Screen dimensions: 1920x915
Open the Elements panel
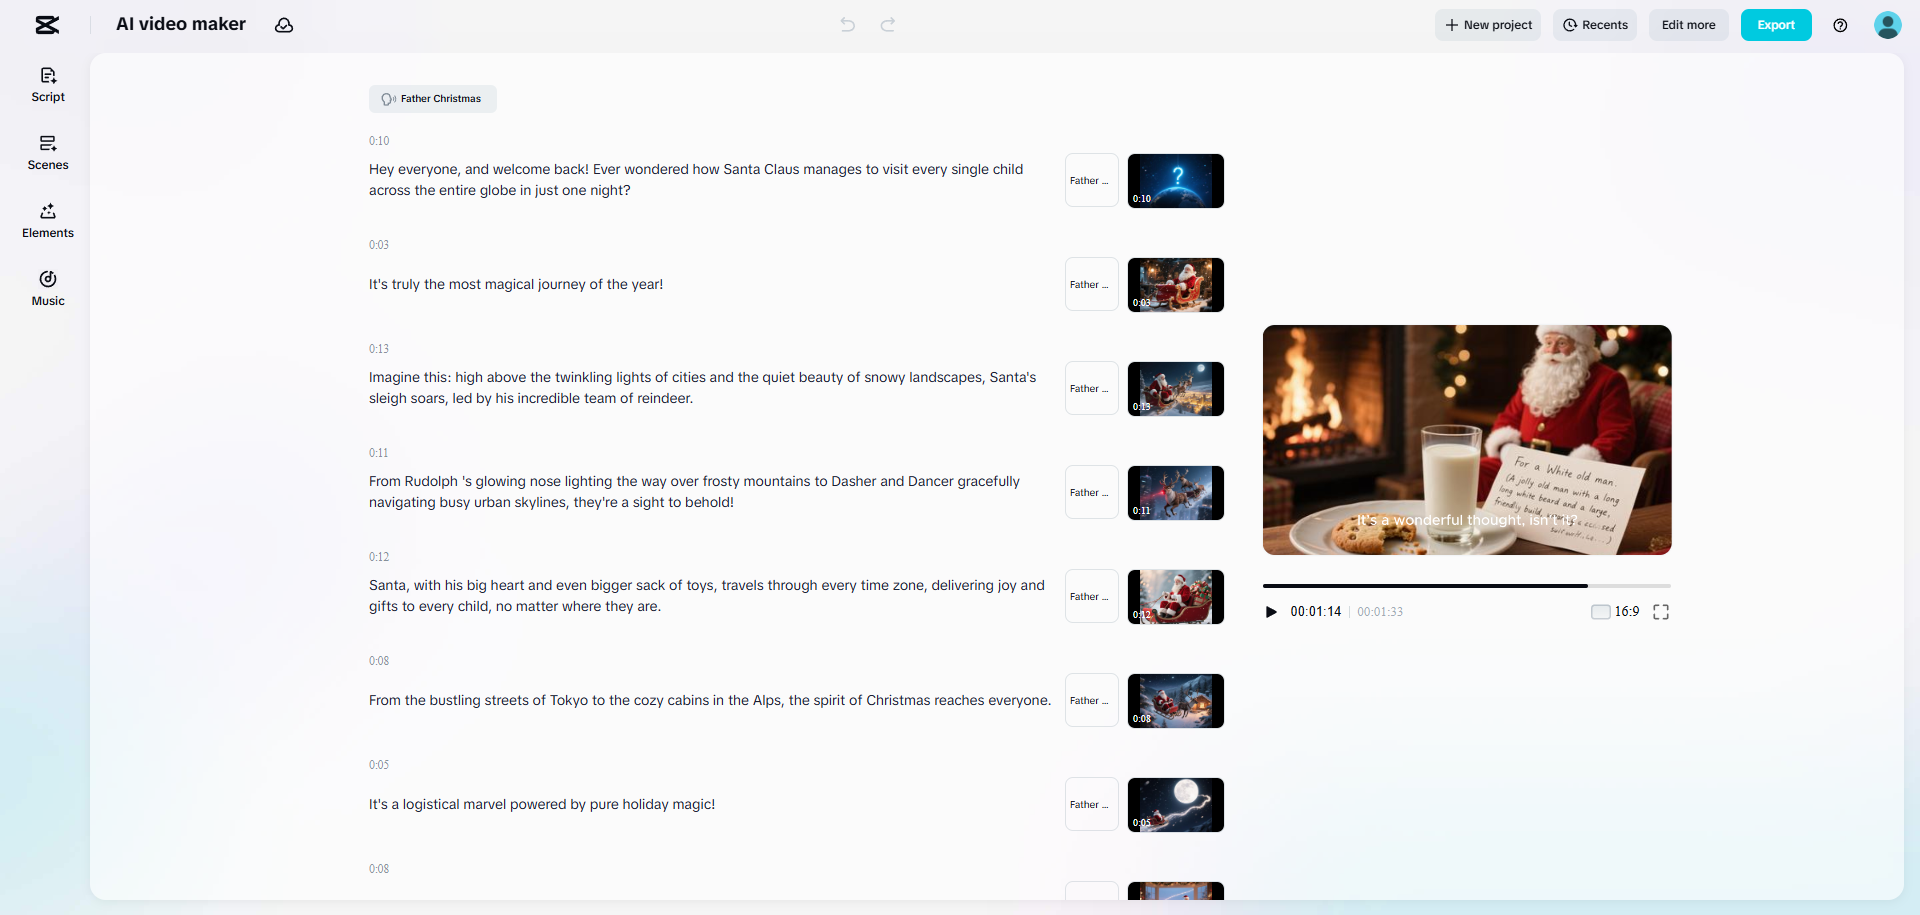coord(48,221)
